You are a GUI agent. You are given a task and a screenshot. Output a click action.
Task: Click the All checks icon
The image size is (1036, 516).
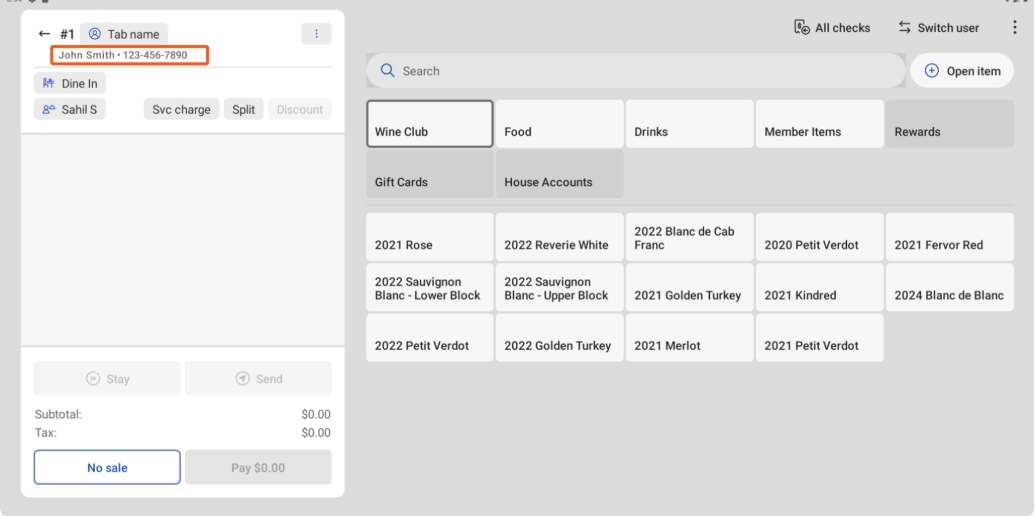pyautogui.click(x=801, y=28)
